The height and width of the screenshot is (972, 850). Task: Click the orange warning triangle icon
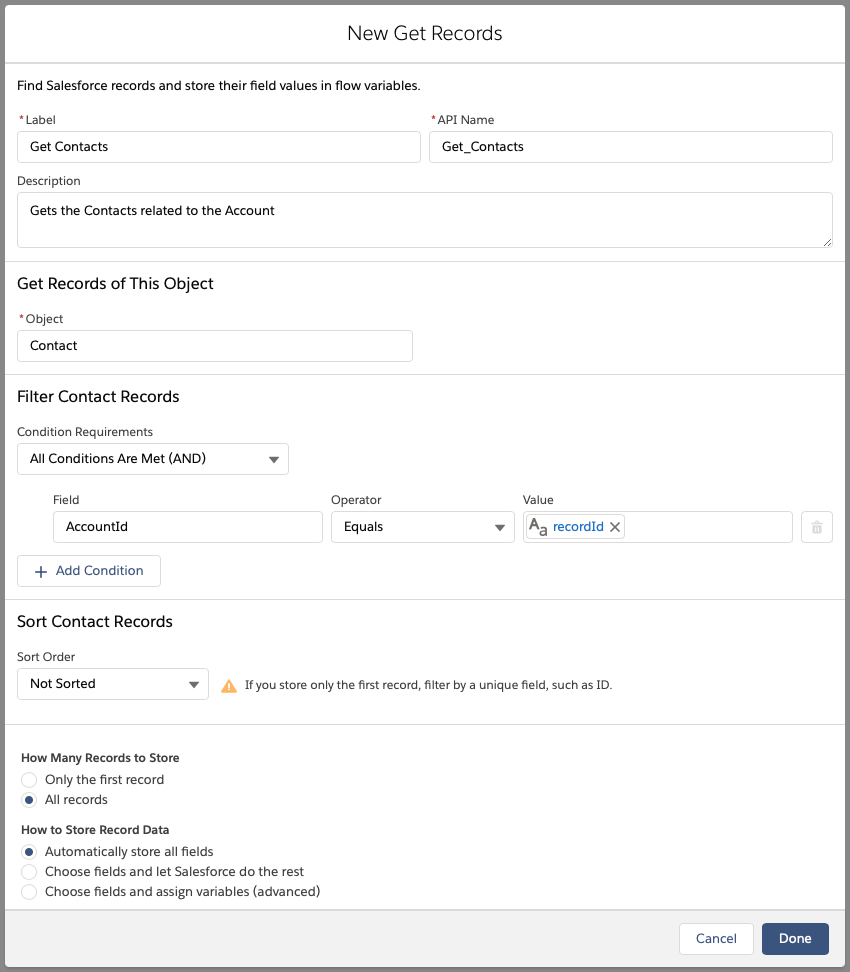click(229, 686)
